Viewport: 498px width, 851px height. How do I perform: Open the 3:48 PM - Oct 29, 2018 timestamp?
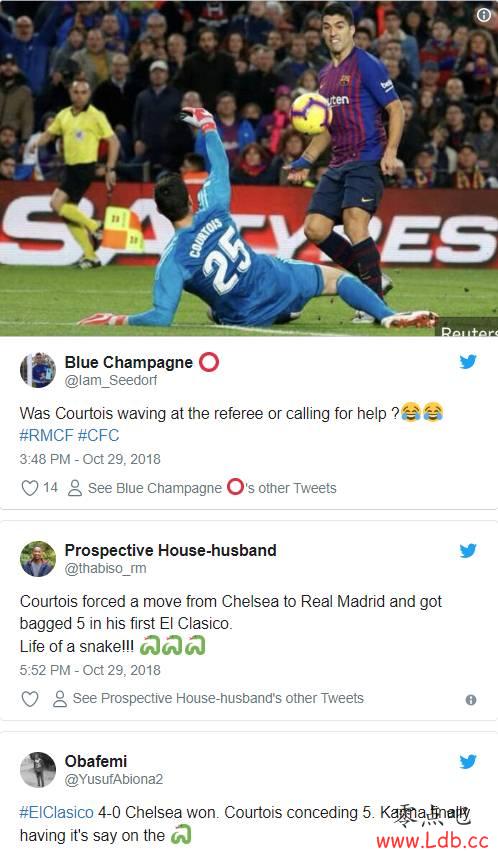(90, 459)
